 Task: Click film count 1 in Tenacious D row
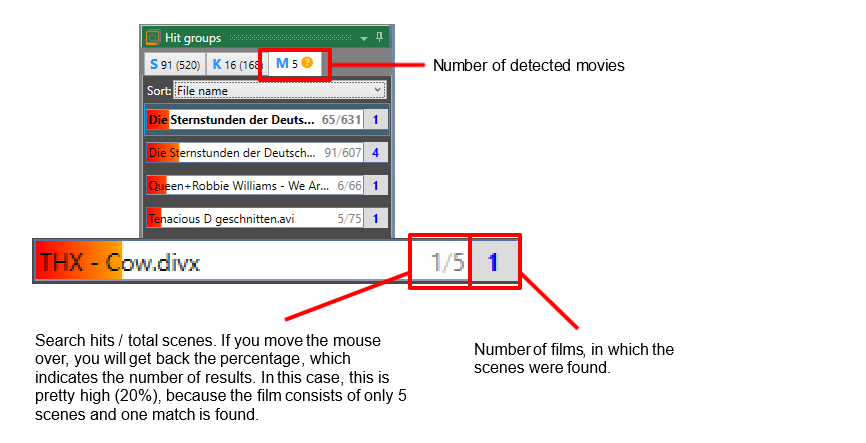[x=376, y=219]
